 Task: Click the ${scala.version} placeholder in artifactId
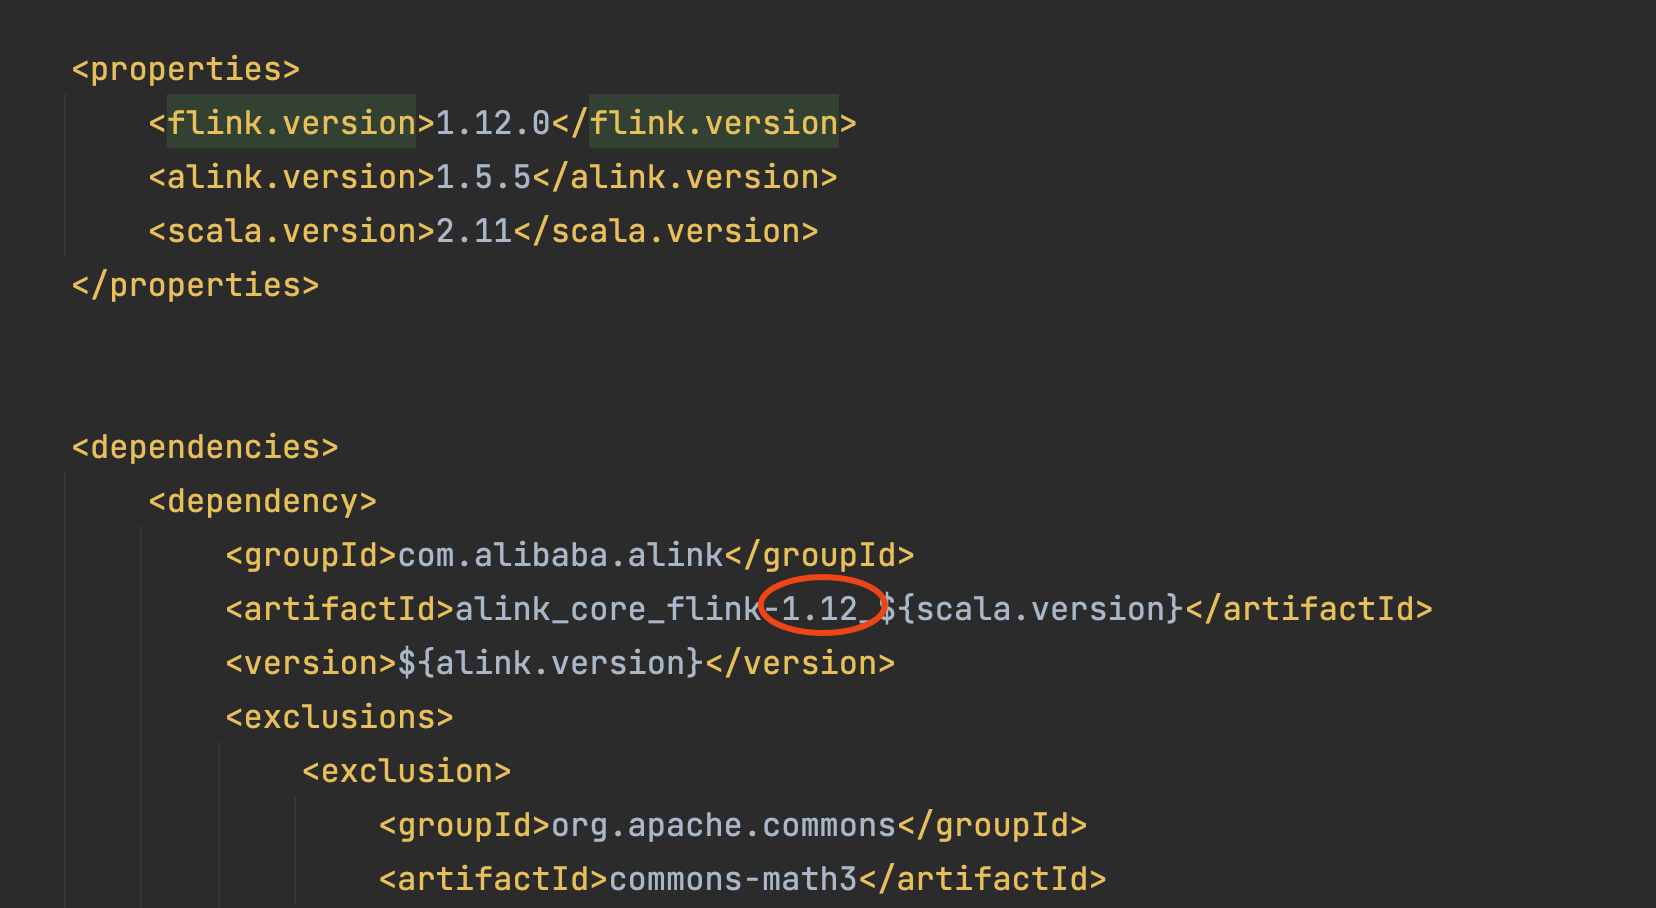[x=1031, y=609]
